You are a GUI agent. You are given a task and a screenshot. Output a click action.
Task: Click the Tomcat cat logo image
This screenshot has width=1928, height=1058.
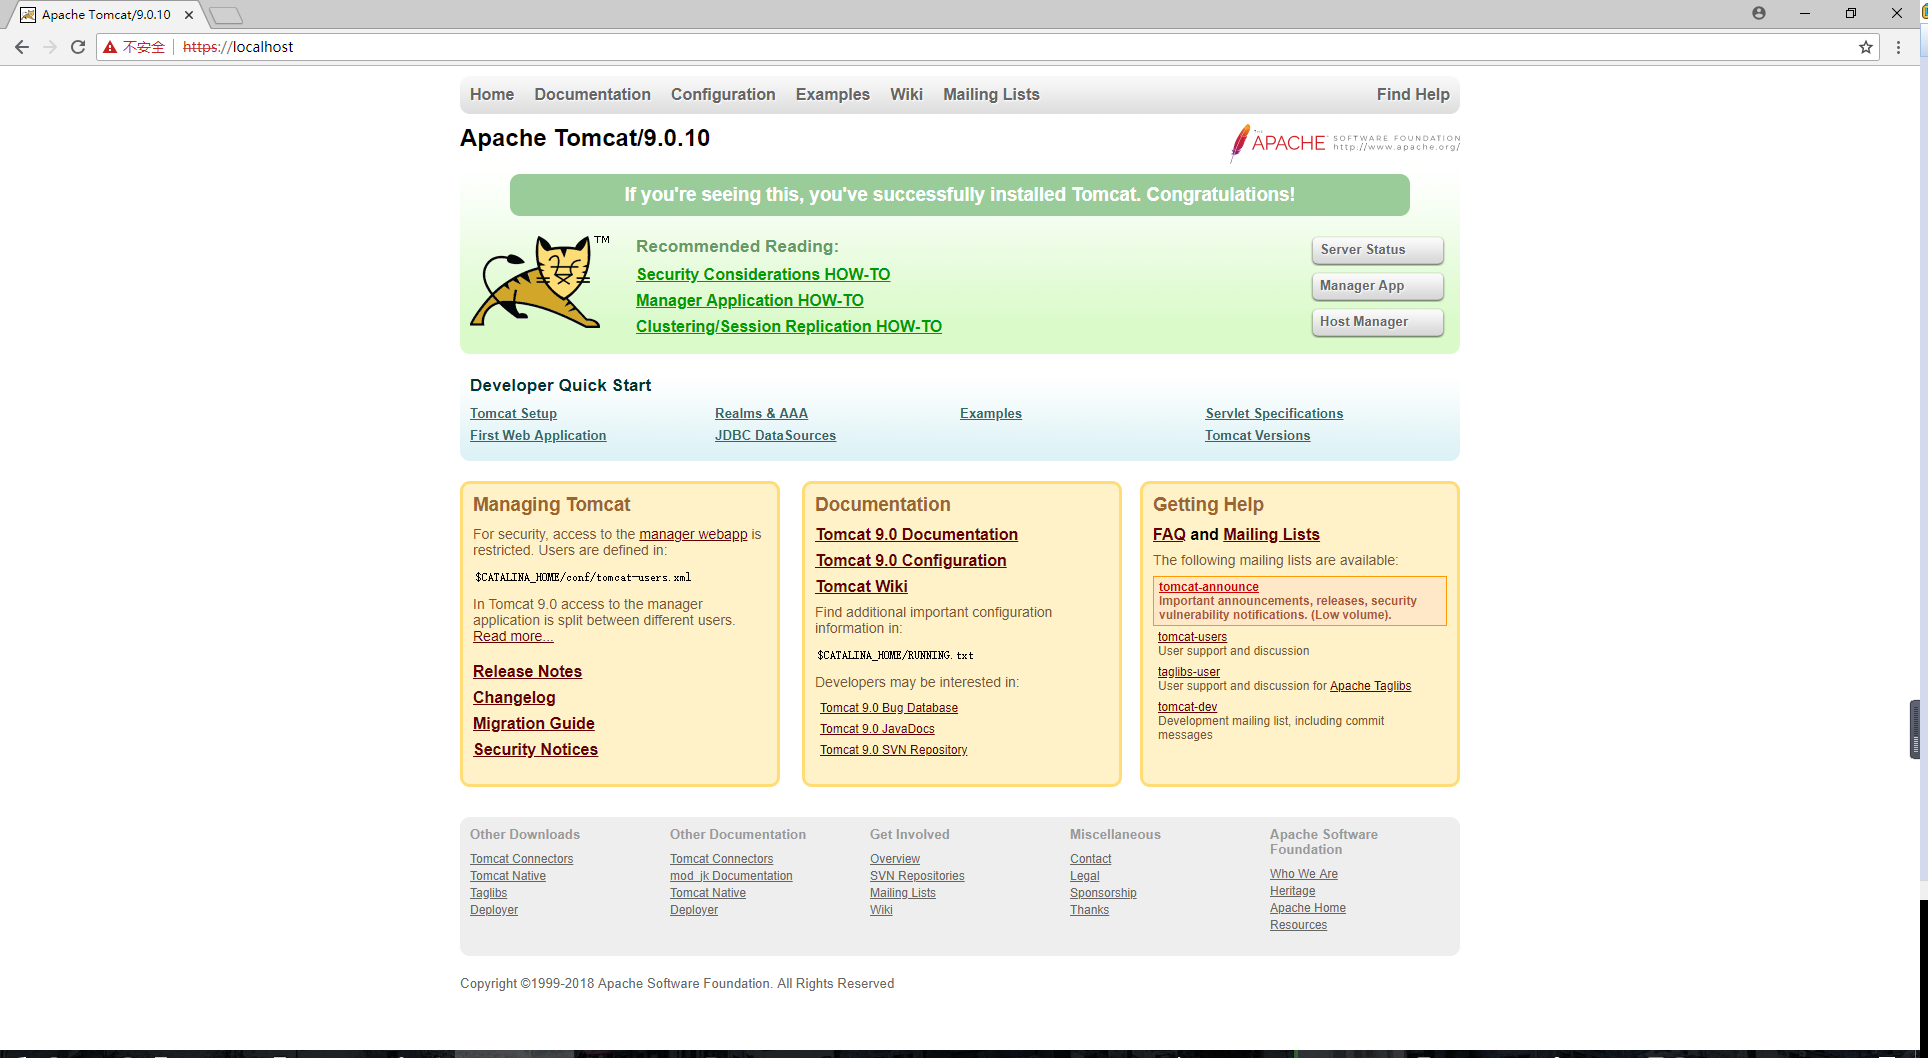pyautogui.click(x=540, y=282)
